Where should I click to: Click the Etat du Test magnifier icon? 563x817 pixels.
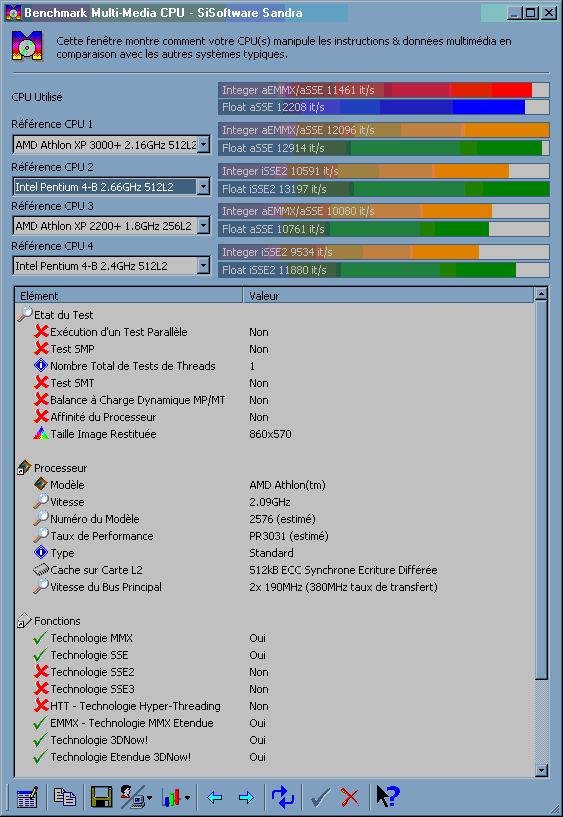pyautogui.click(x=24, y=314)
